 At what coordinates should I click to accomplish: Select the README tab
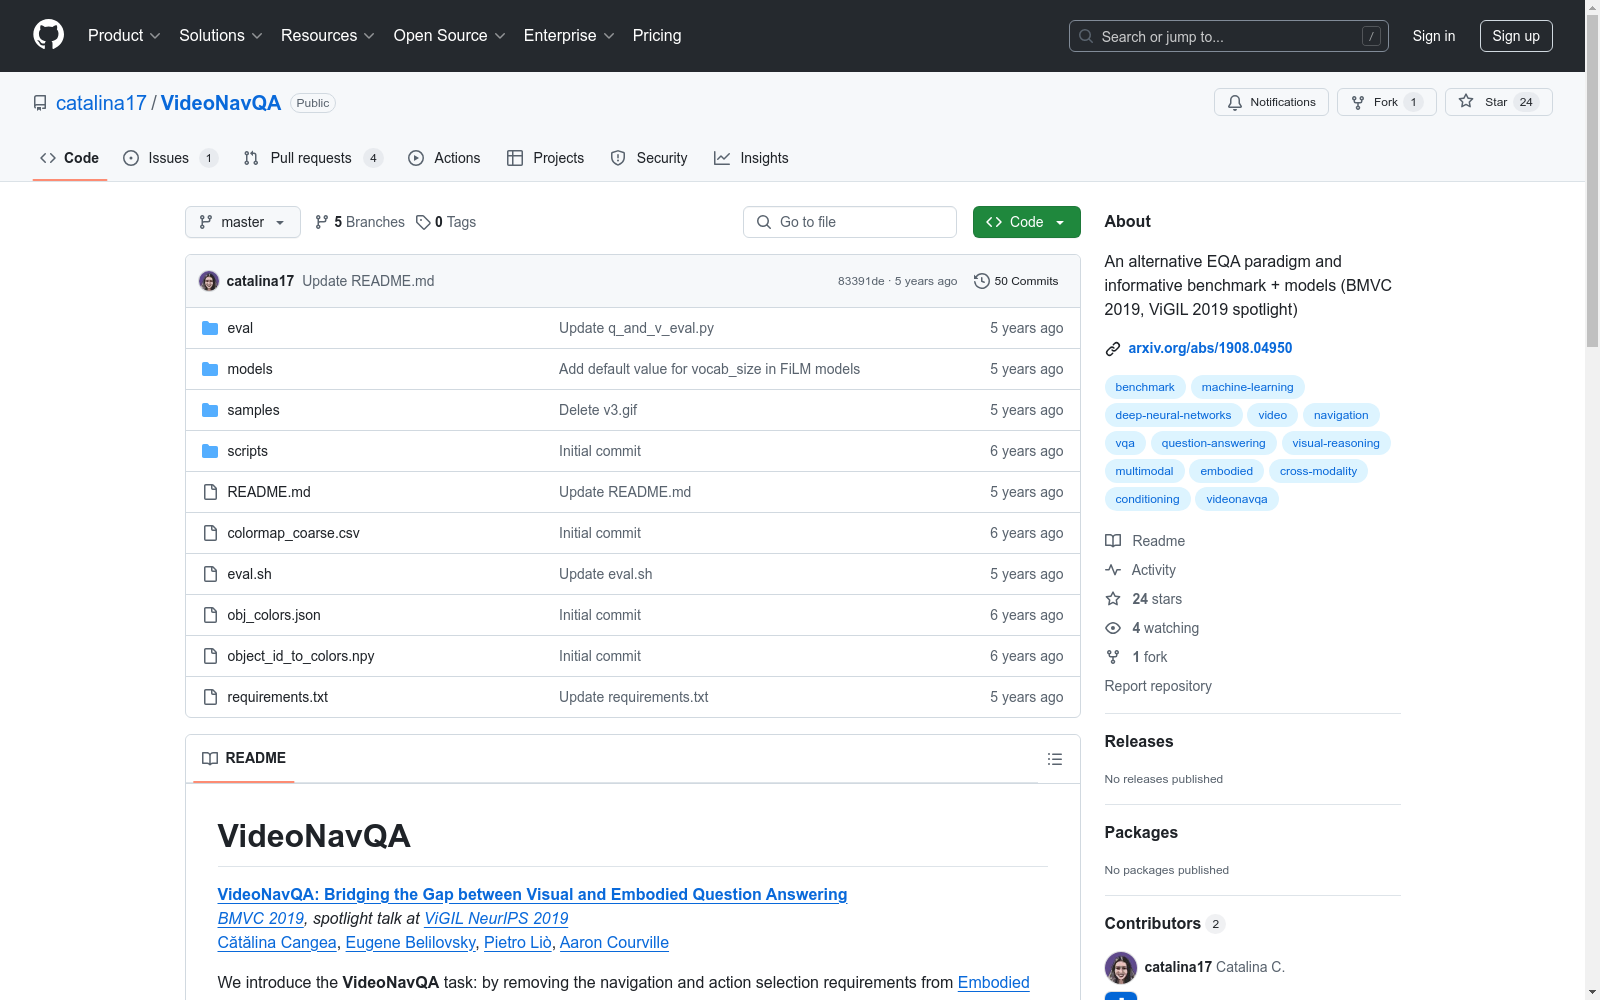point(244,758)
